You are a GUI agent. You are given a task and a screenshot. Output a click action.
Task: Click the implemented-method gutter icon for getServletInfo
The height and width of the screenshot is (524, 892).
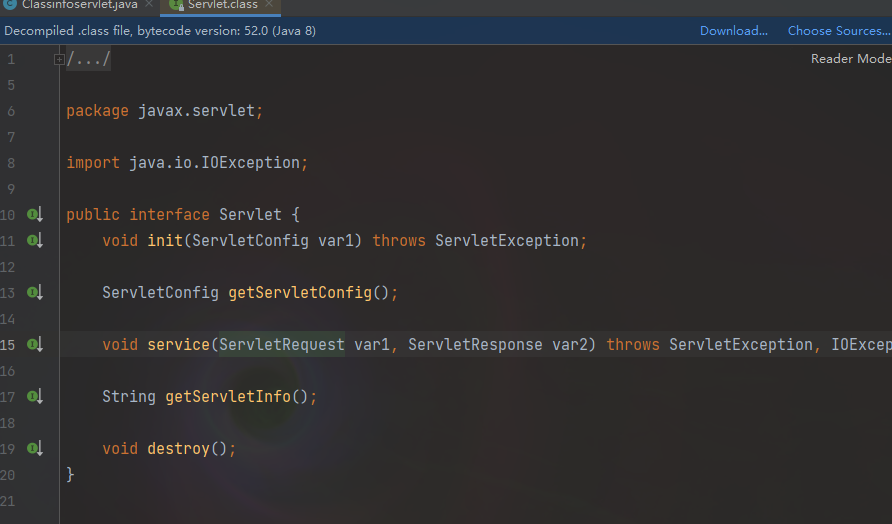[x=35, y=397]
